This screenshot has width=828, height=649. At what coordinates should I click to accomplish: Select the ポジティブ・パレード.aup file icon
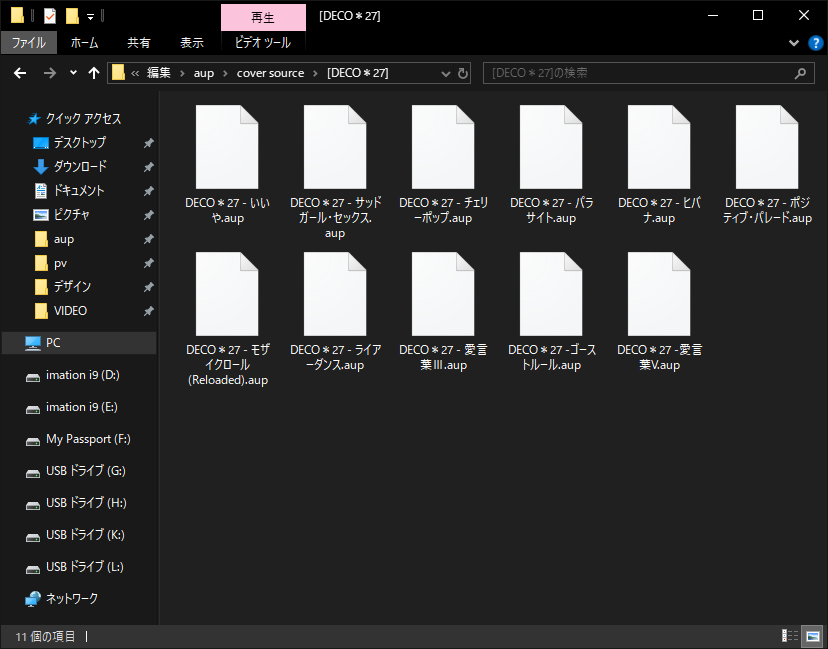[x=767, y=147]
